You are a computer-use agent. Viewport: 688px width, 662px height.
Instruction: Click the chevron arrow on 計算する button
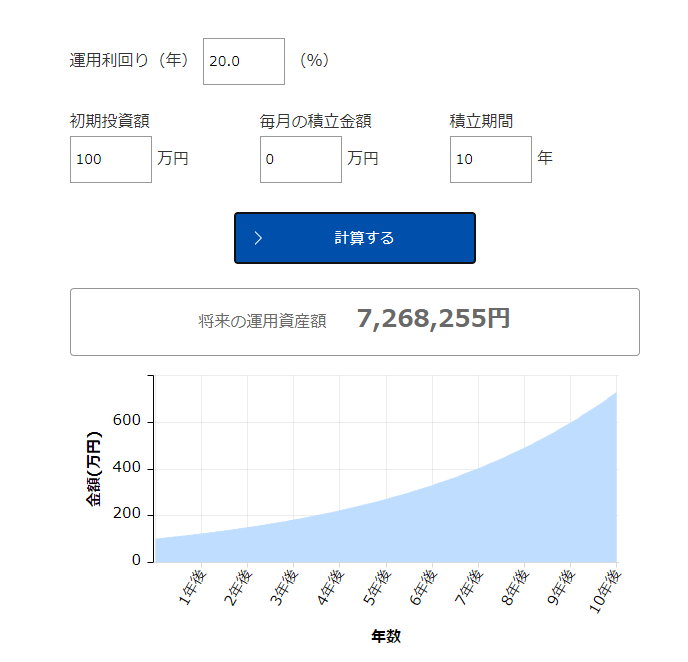pos(258,238)
